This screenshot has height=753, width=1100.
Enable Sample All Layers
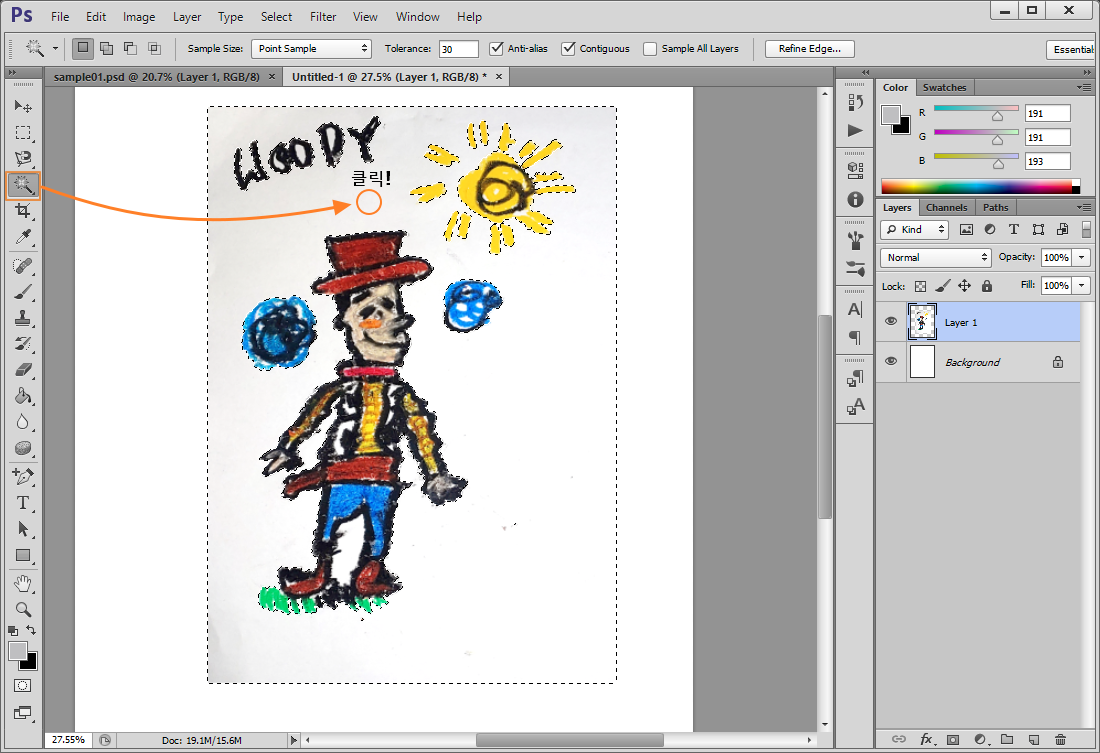tap(650, 48)
